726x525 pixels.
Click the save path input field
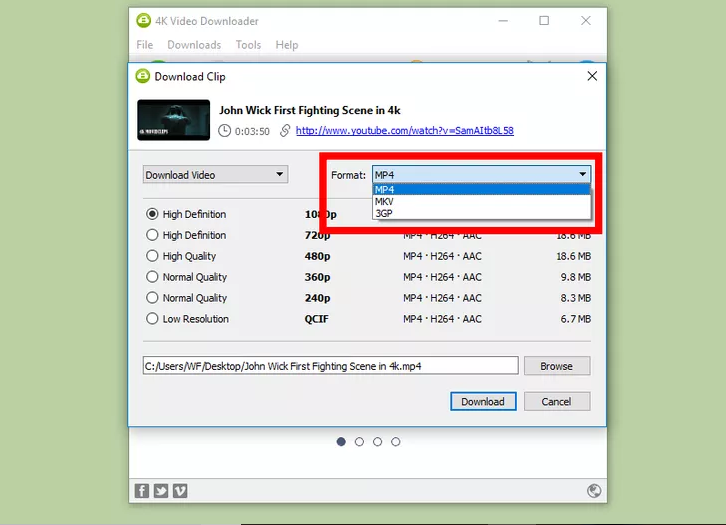(x=331, y=366)
